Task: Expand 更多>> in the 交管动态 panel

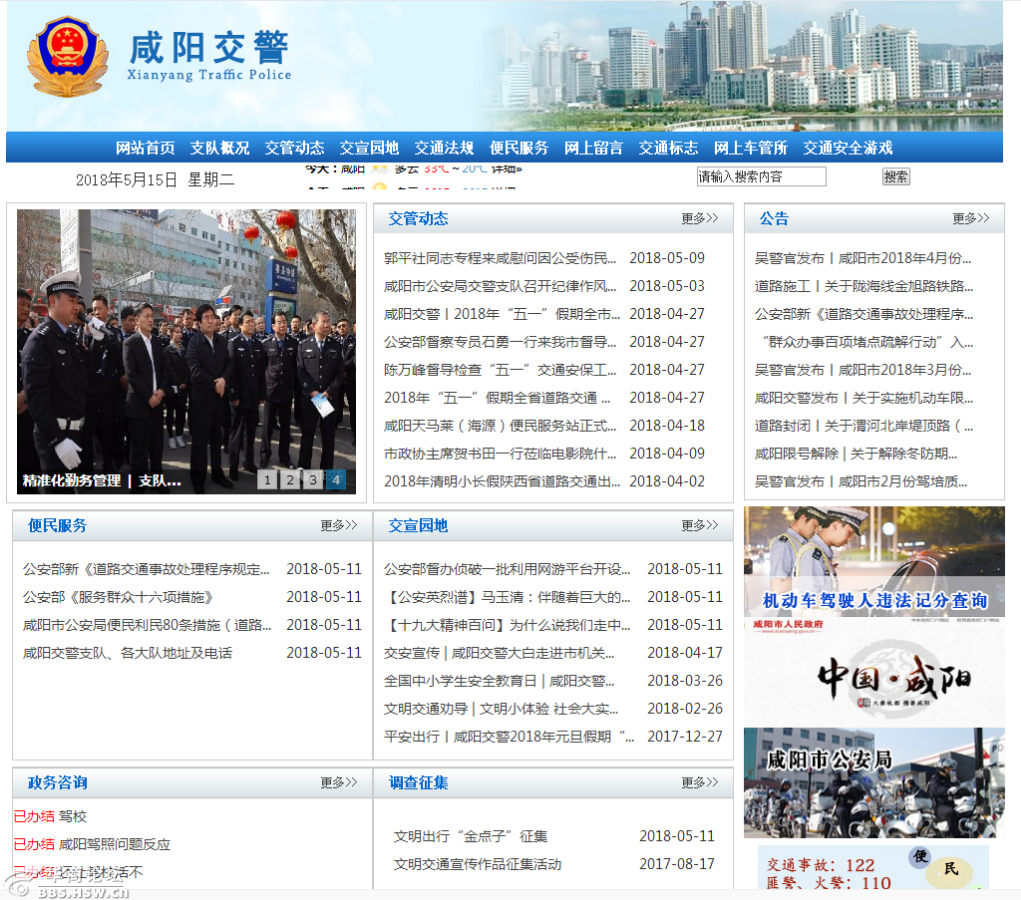Action: [x=699, y=218]
